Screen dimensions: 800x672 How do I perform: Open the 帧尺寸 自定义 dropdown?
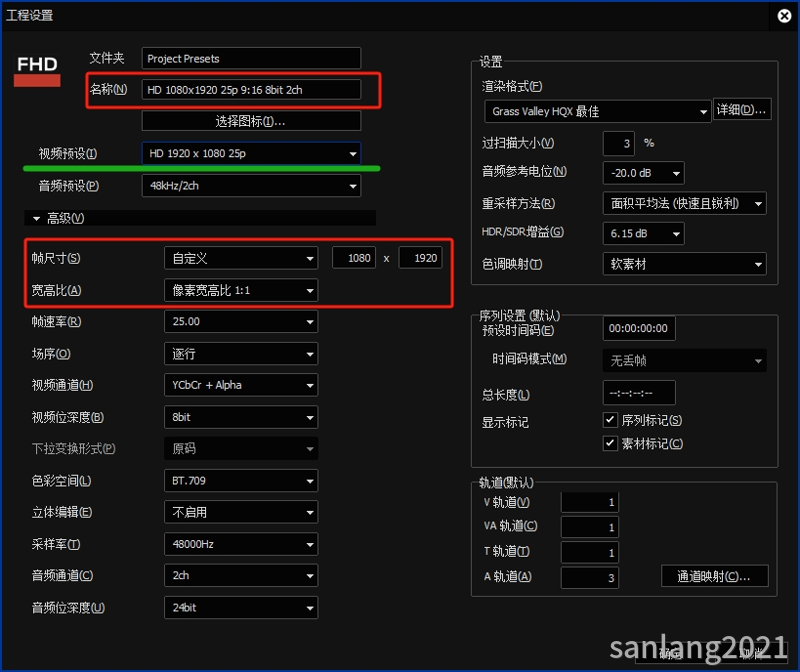(x=241, y=258)
